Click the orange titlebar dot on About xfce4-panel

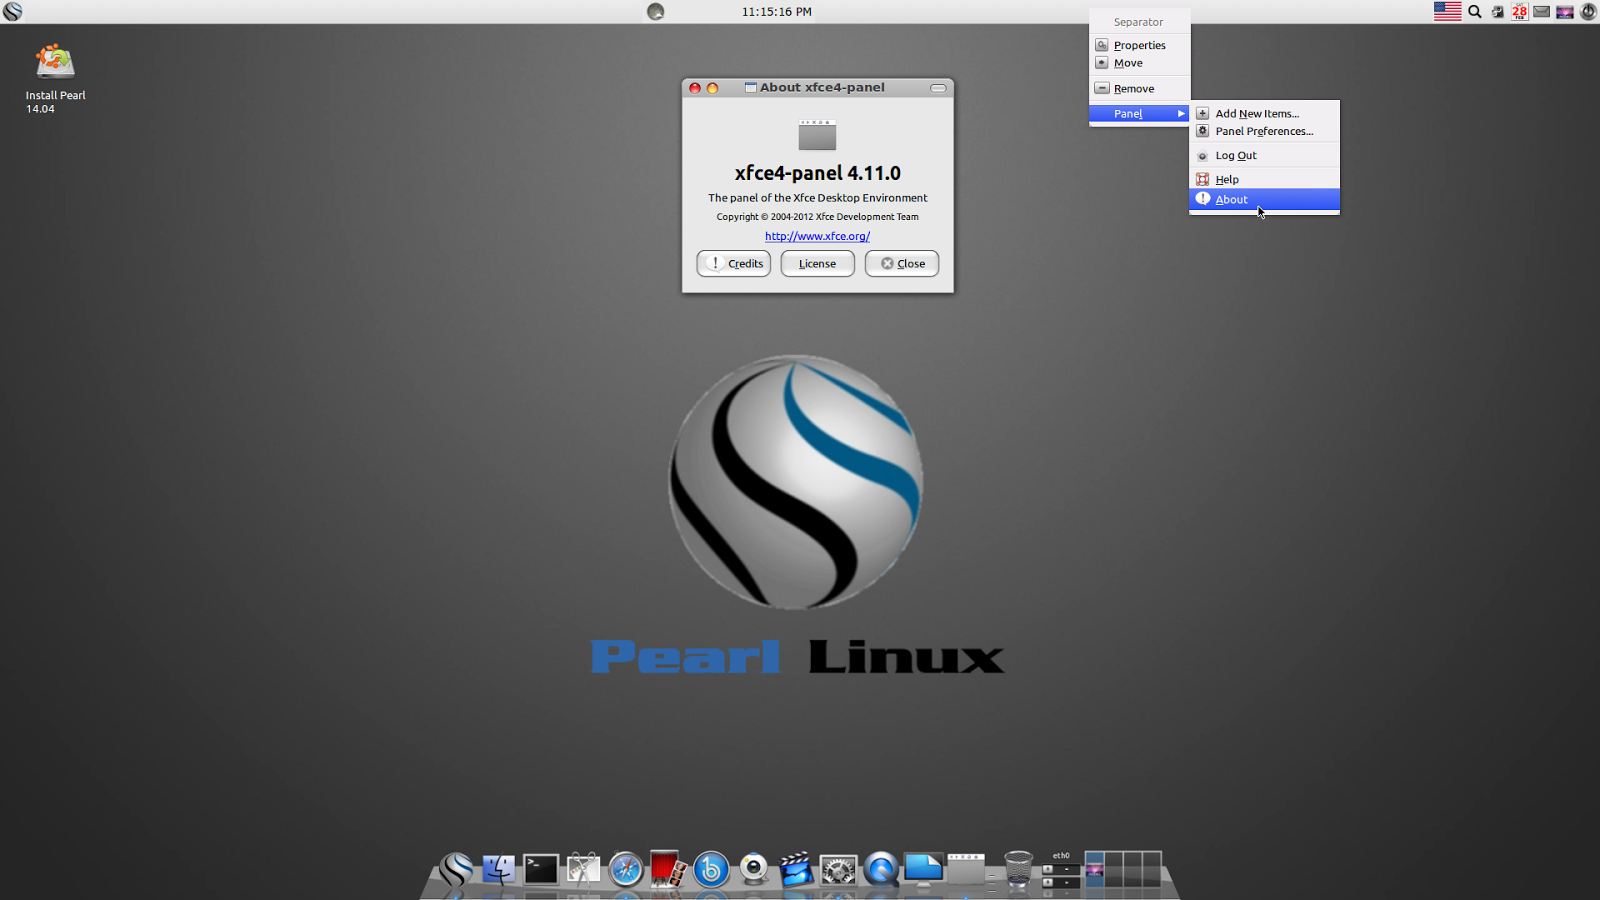[713, 88]
